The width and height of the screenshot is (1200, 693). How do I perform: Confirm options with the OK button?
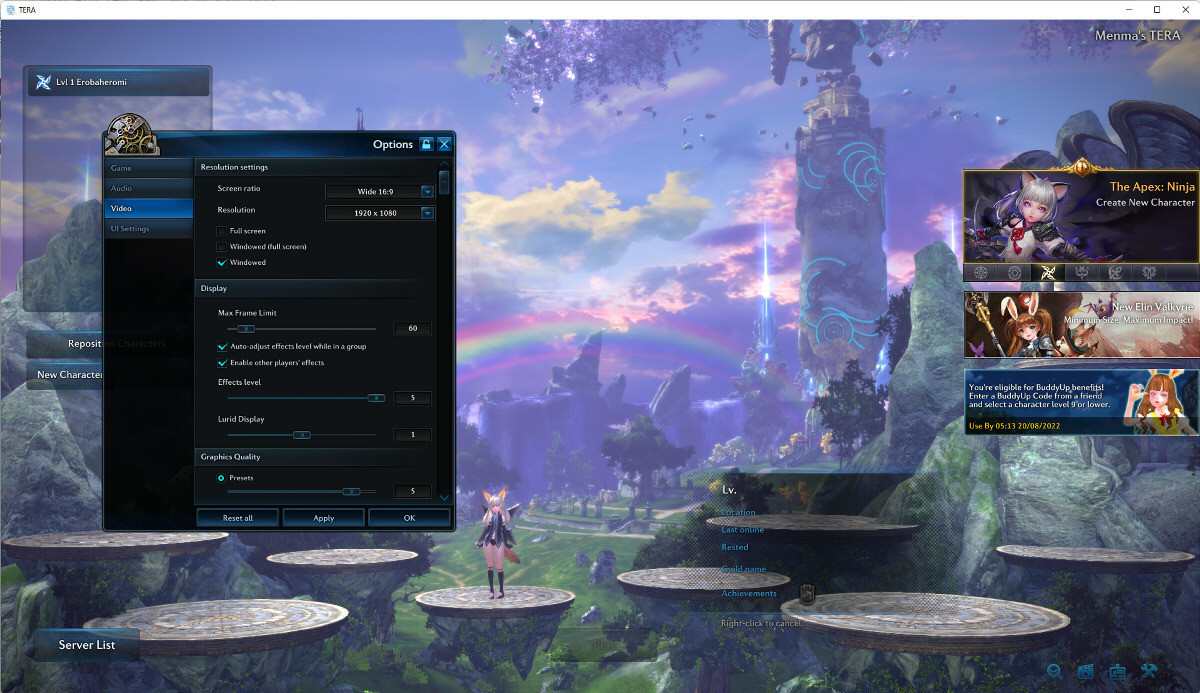point(409,518)
